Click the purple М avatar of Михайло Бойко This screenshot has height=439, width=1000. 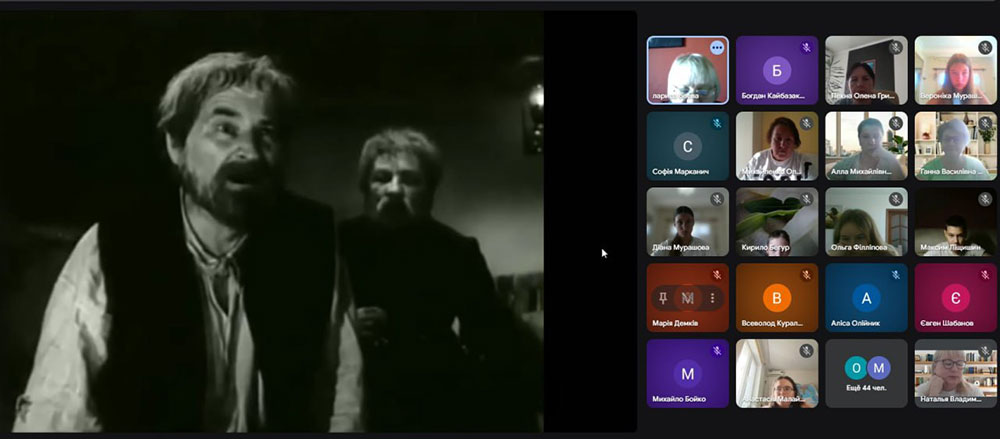[x=688, y=374]
